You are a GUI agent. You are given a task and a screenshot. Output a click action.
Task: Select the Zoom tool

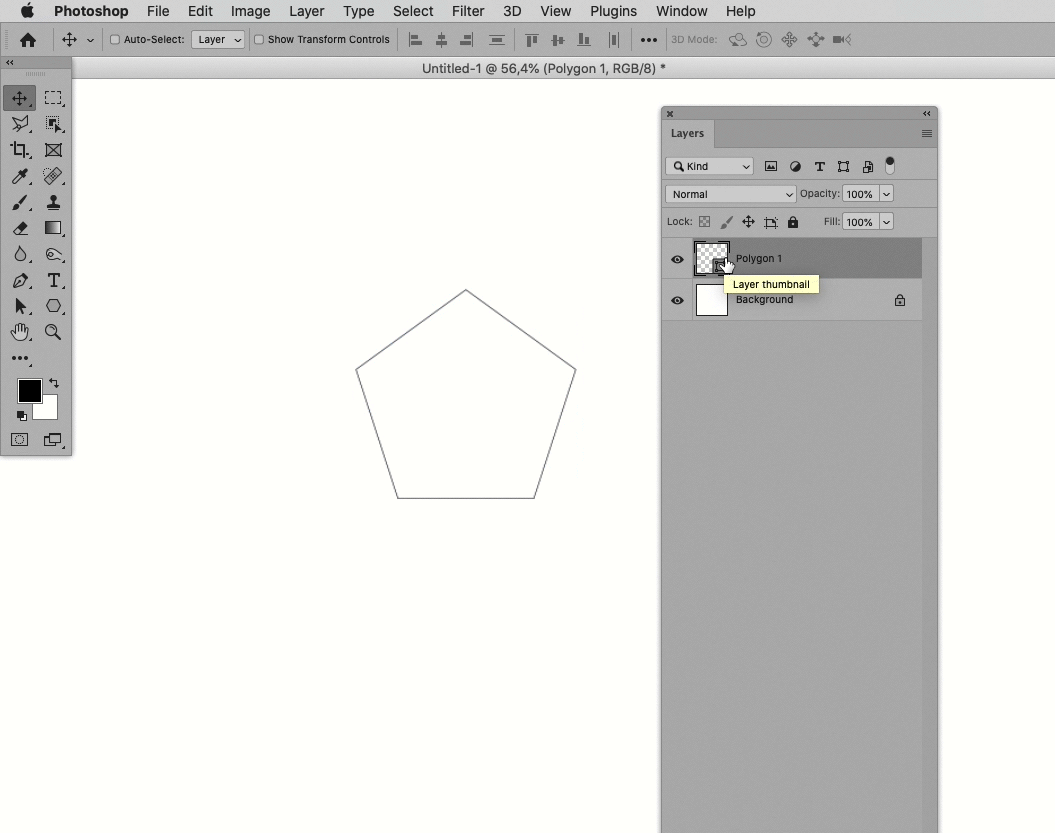click(x=53, y=332)
